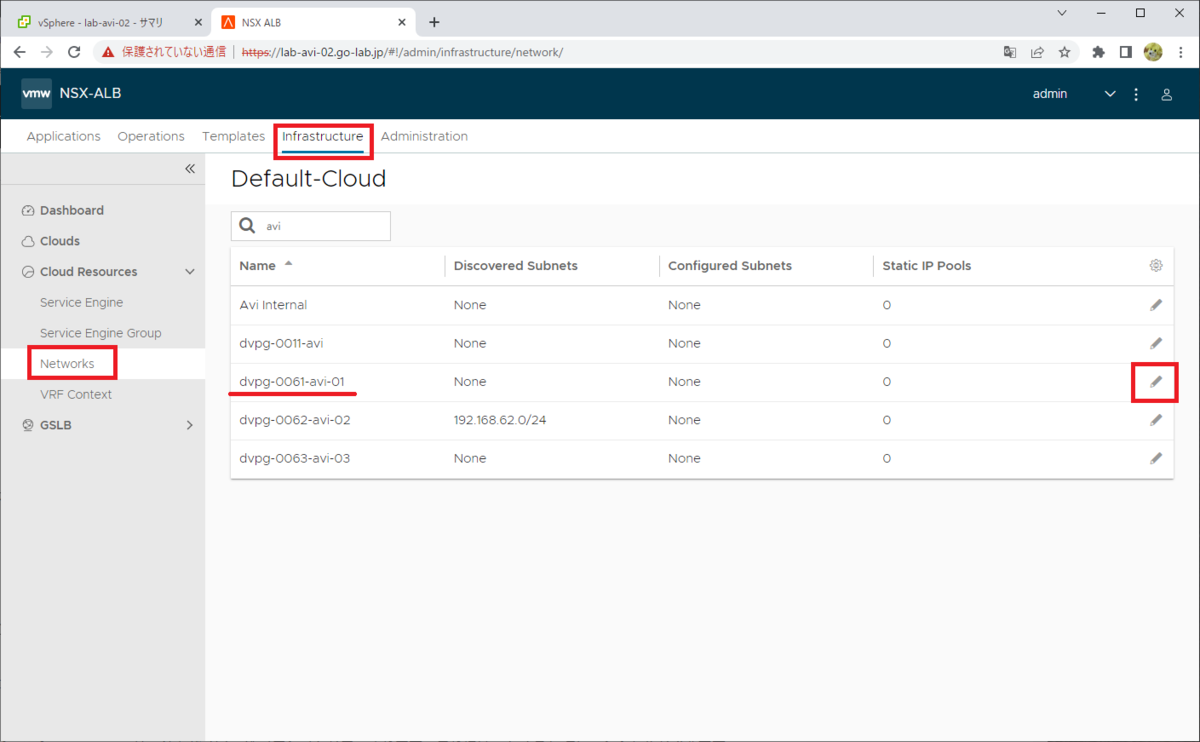Close the NSX ALB tab

point(402,22)
